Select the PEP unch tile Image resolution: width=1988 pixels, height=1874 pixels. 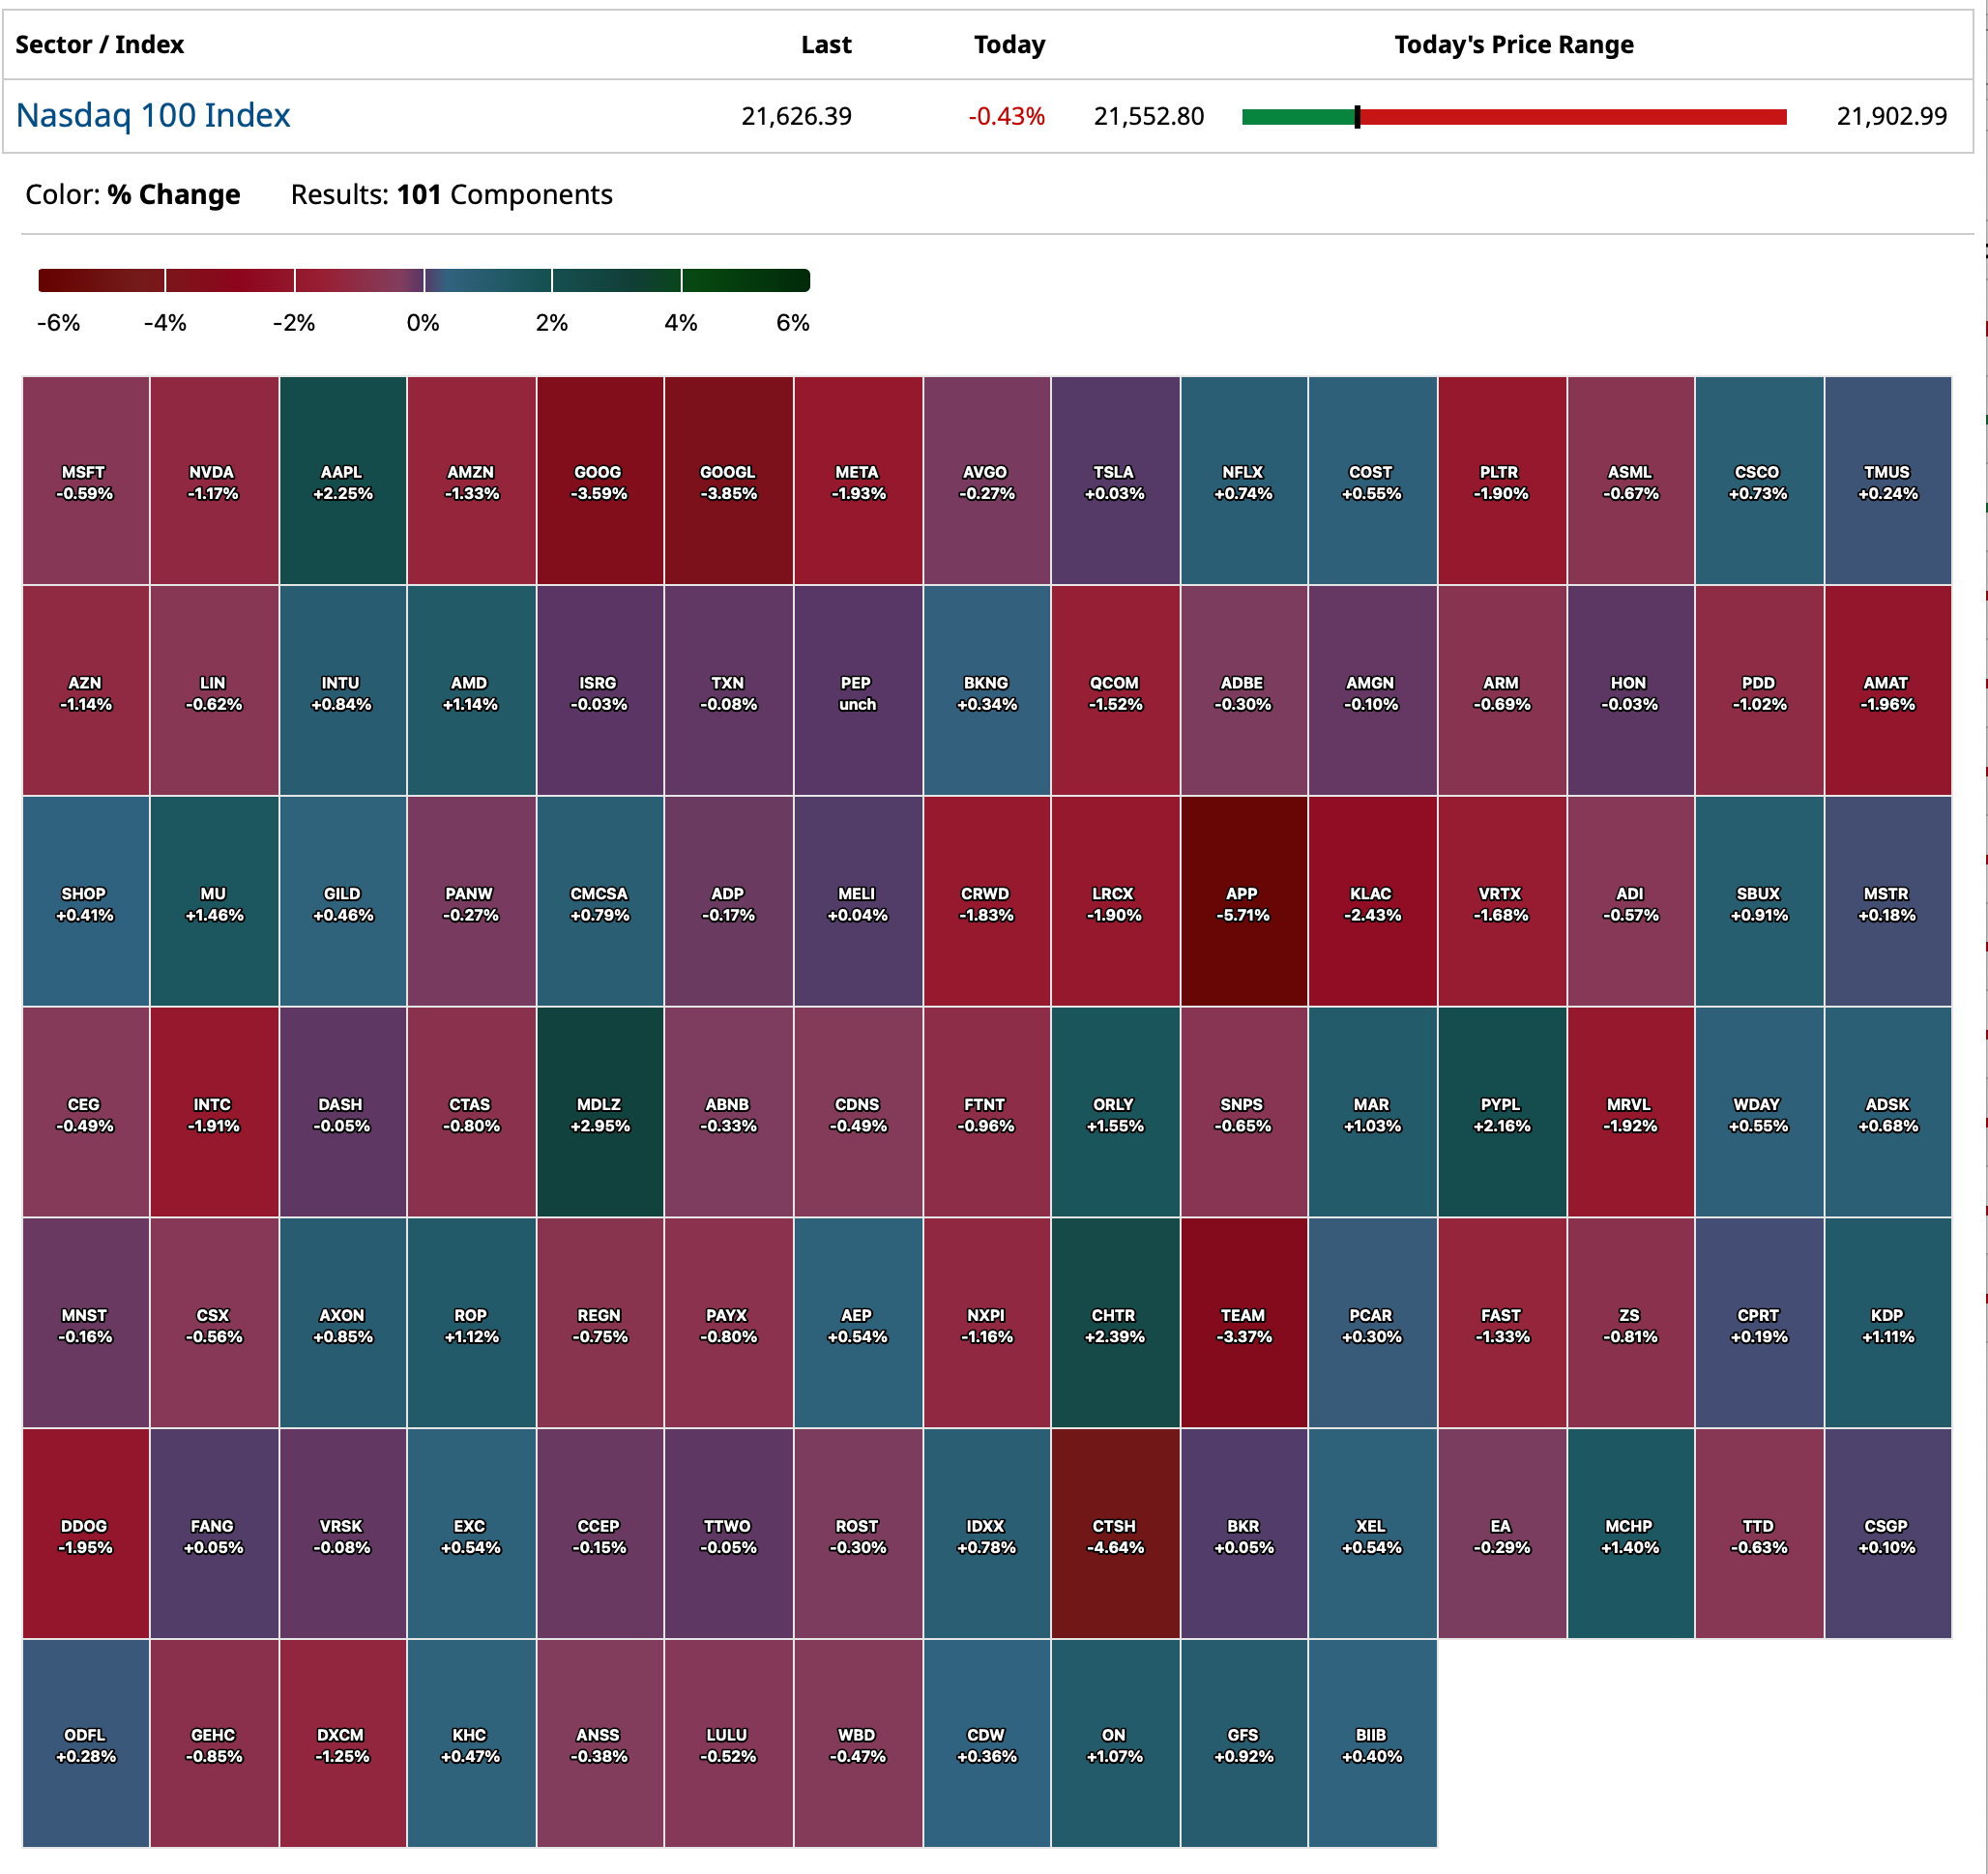(857, 692)
